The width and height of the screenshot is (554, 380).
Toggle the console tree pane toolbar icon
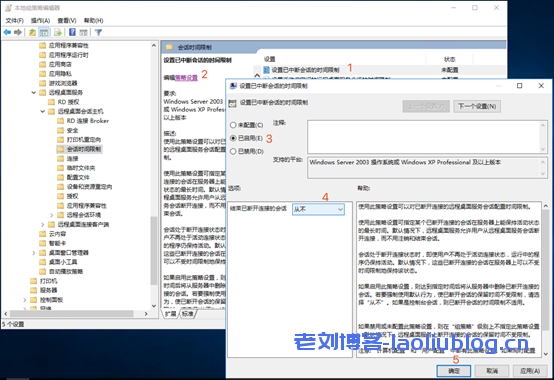(44, 32)
